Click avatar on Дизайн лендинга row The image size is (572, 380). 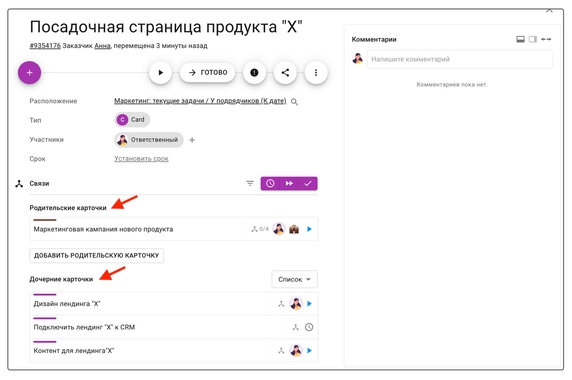pos(296,303)
